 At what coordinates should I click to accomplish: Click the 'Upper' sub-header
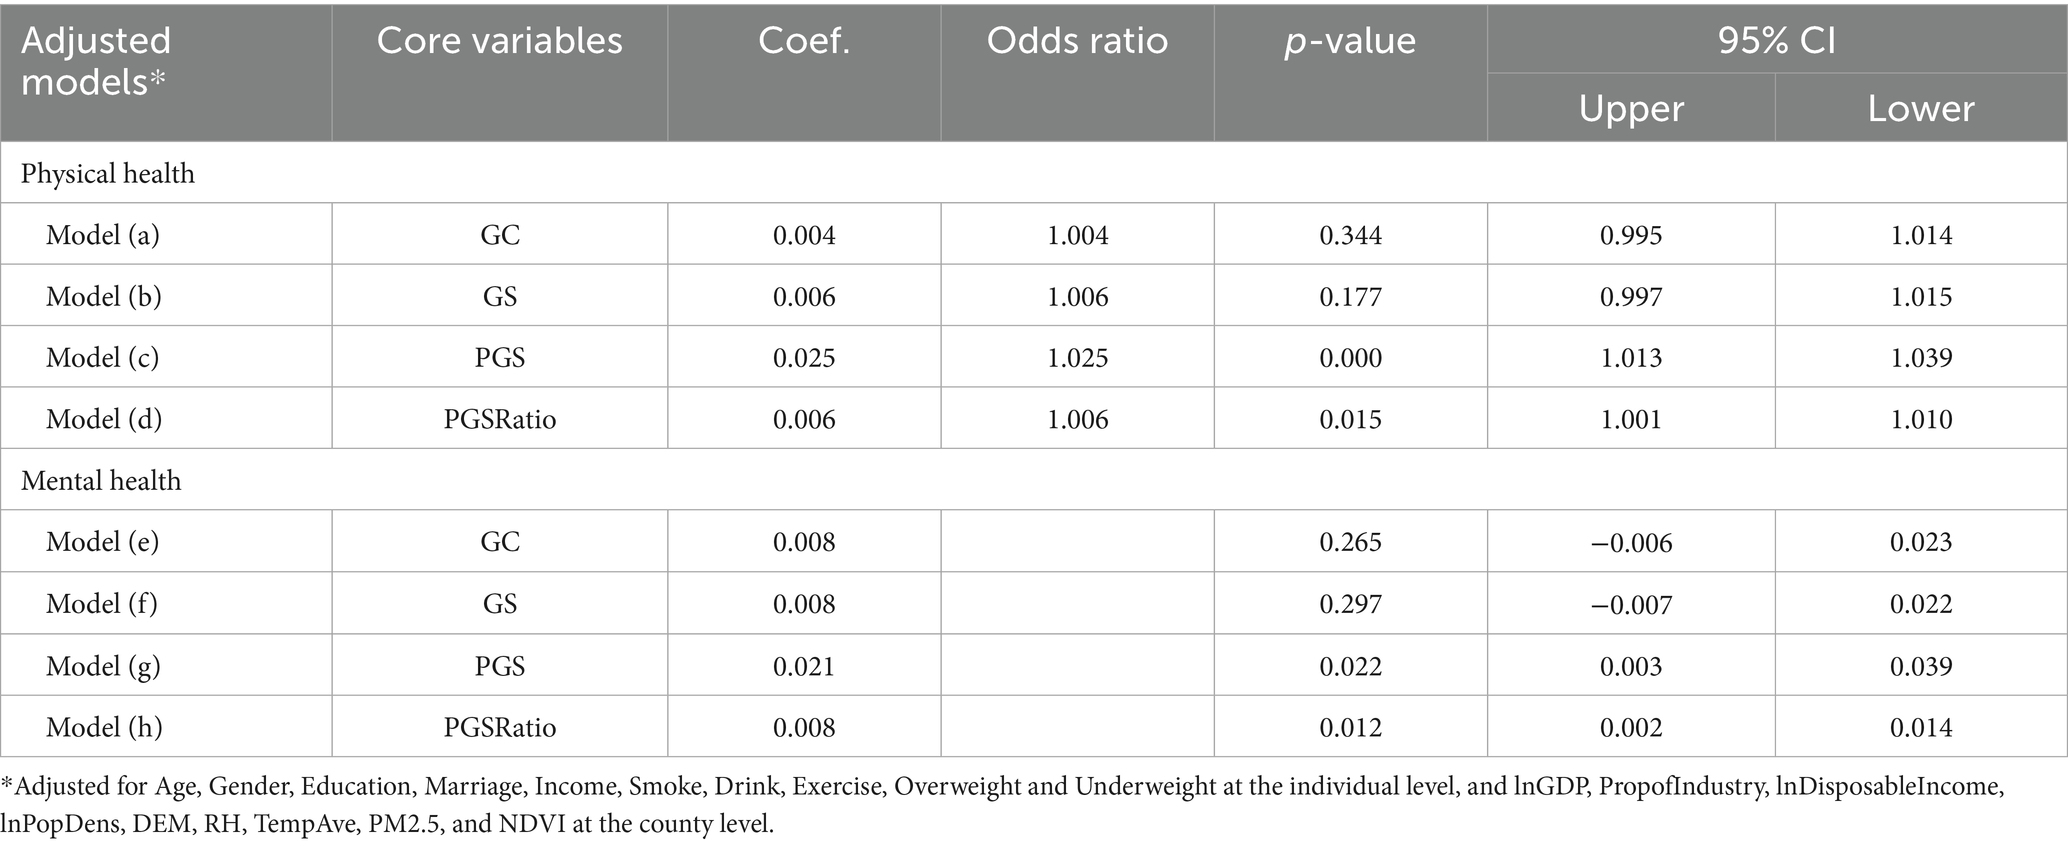coord(1631,108)
